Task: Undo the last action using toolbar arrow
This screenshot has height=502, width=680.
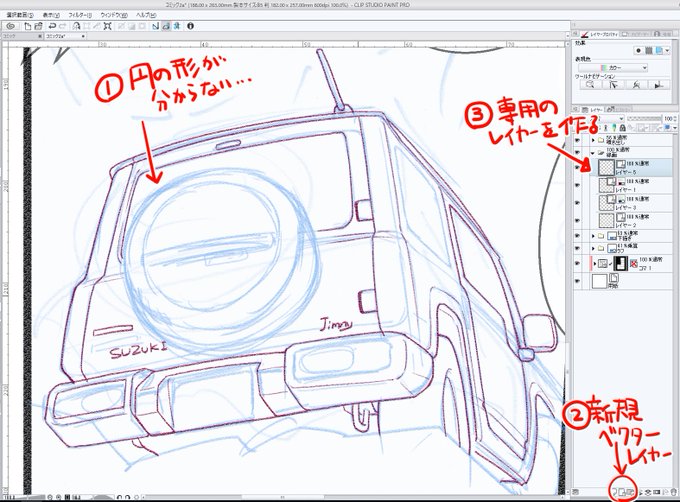Action: (x=52, y=26)
